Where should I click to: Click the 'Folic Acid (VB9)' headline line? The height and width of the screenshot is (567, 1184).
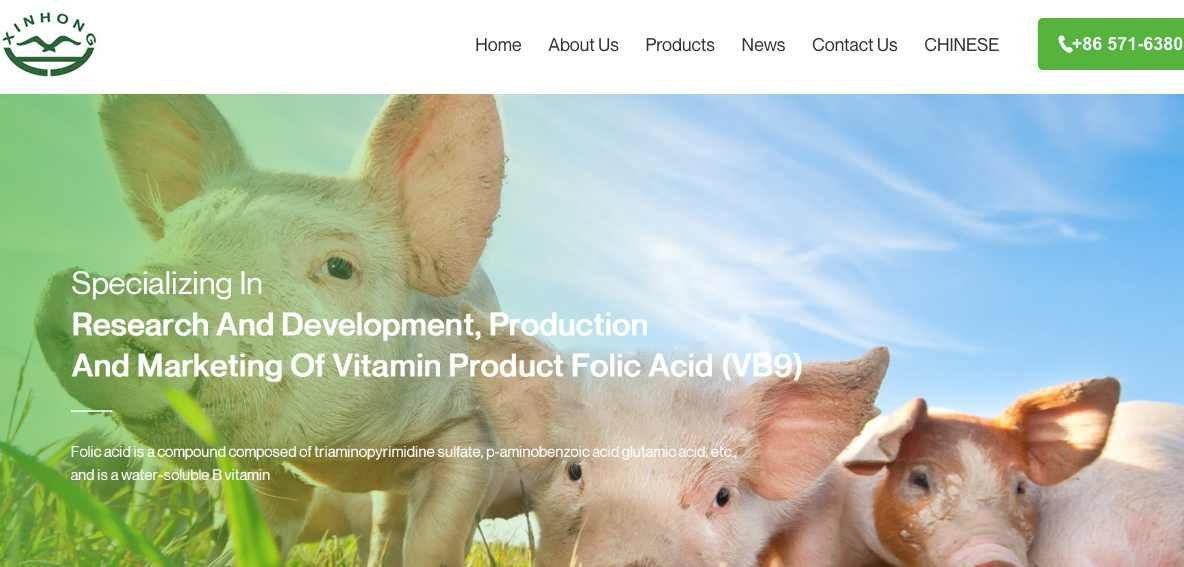436,366
